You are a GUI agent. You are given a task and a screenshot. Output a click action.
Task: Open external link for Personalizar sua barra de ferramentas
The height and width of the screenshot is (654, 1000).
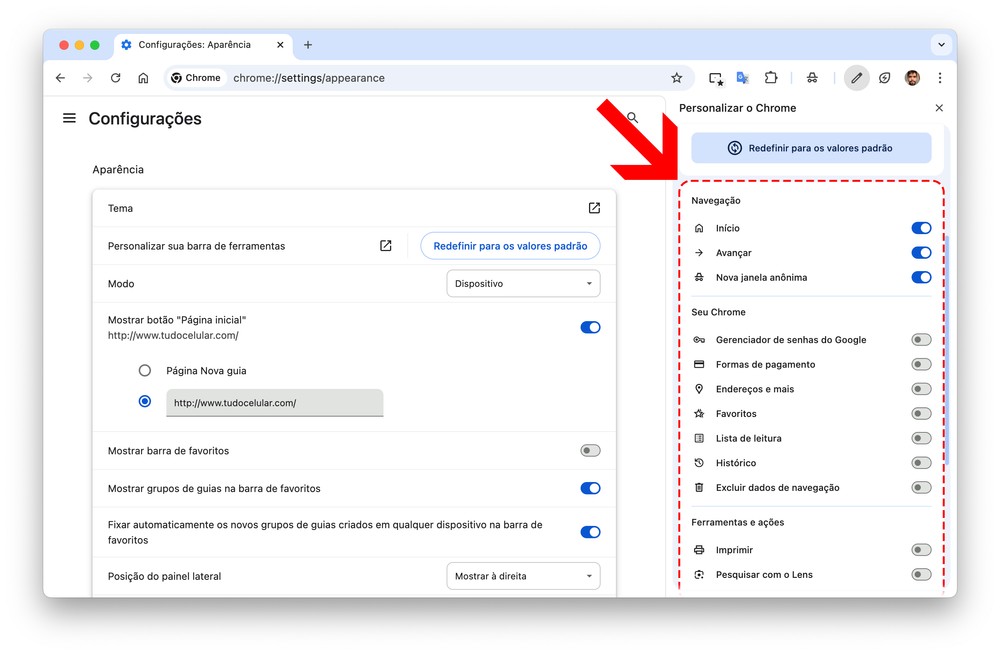386,246
